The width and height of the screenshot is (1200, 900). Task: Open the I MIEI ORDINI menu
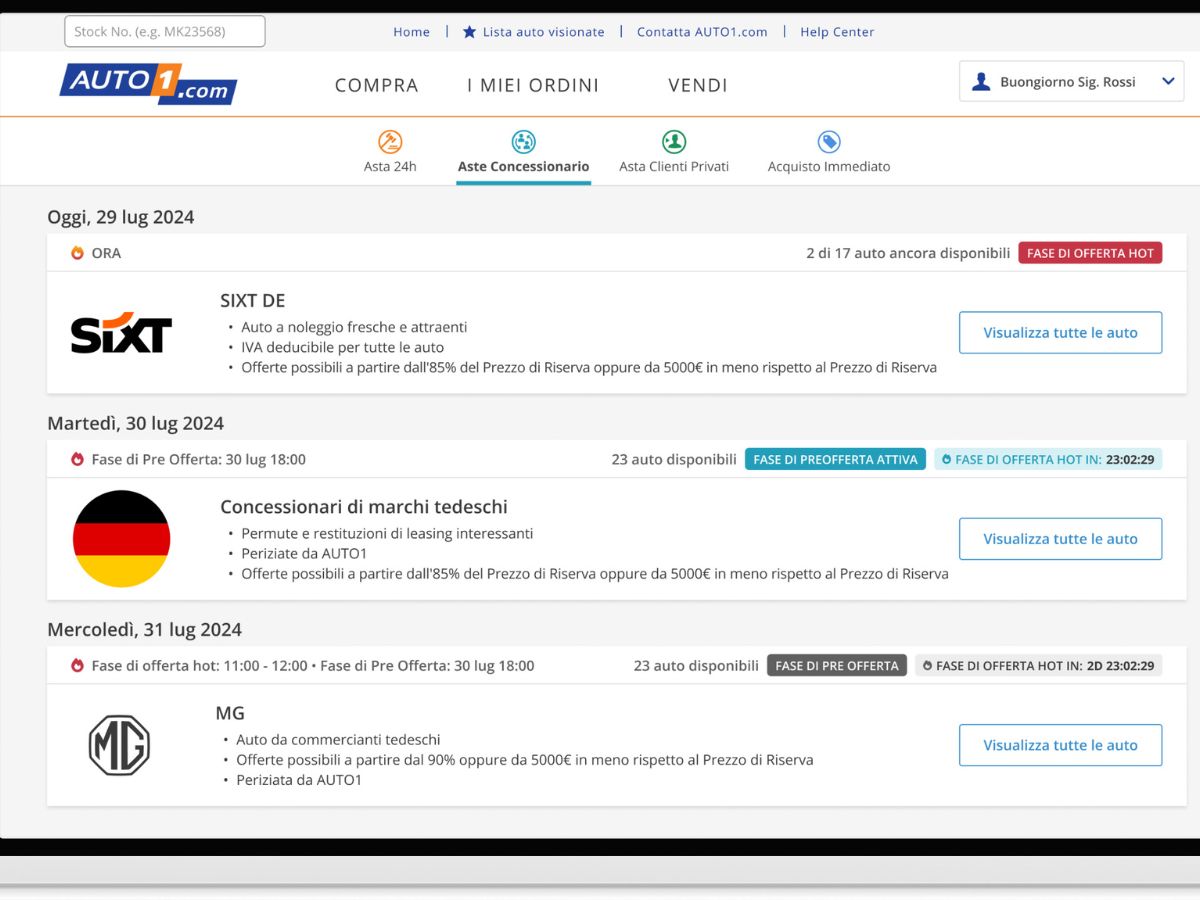(533, 86)
